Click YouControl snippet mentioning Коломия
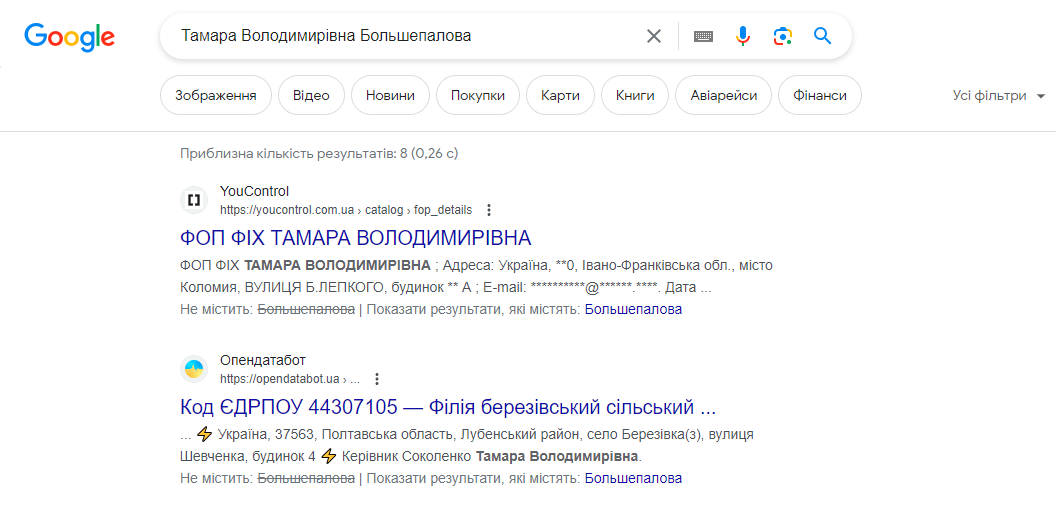Image resolution: width=1056 pixels, height=514 pixels. click(477, 276)
